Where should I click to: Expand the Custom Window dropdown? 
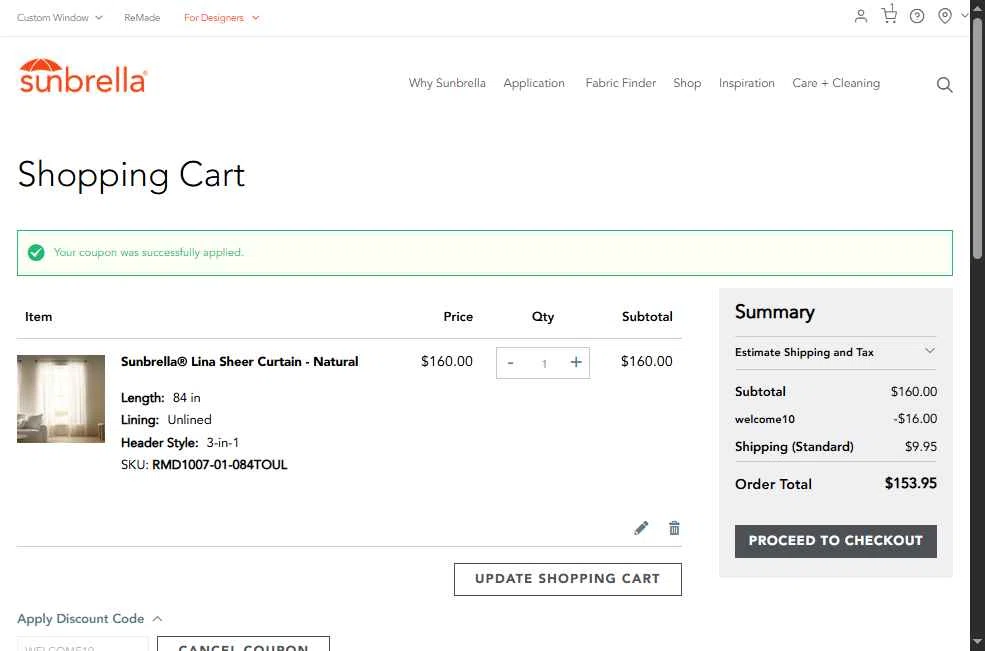point(59,18)
